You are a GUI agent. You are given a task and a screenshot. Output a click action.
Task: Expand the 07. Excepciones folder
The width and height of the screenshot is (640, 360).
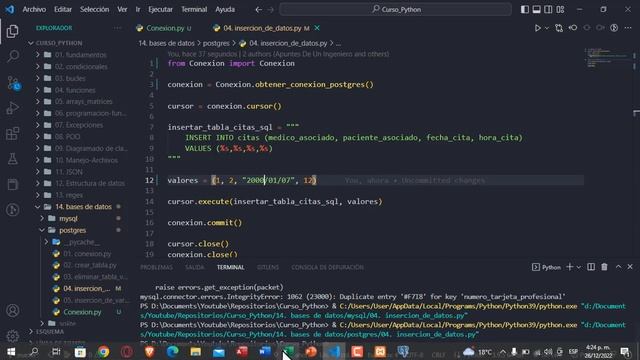[79, 125]
